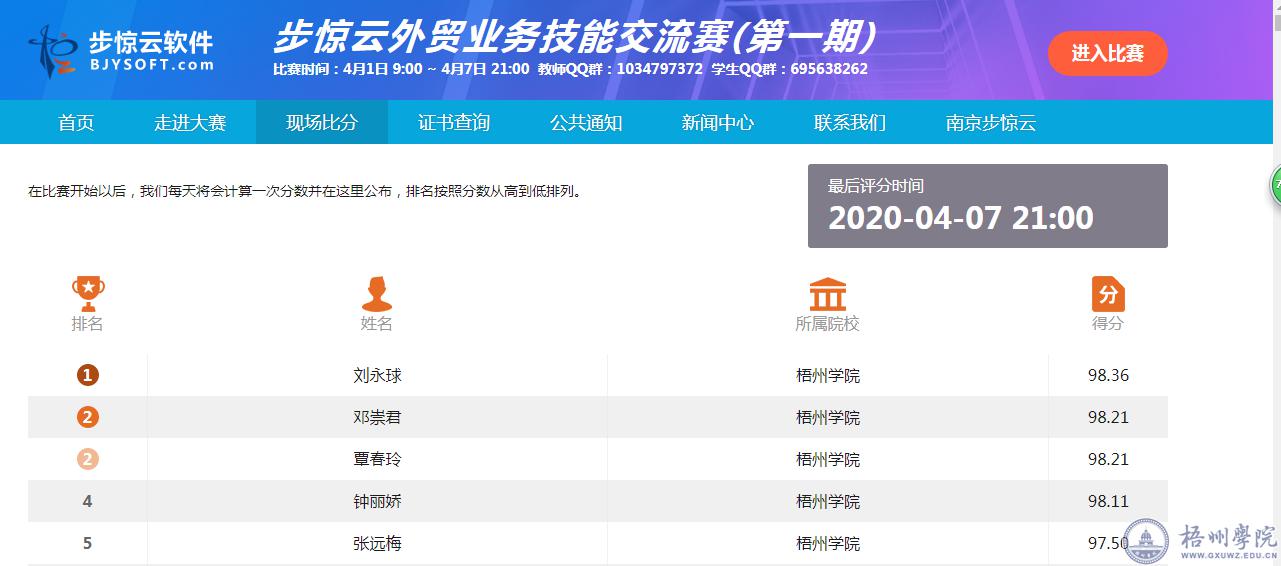Click the rank 1 medal badge

pos(88,376)
